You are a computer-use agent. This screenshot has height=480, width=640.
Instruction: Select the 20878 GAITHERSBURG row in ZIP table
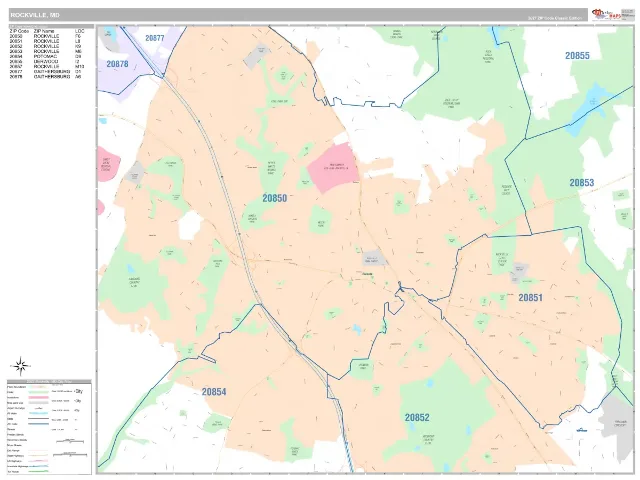coord(45,76)
